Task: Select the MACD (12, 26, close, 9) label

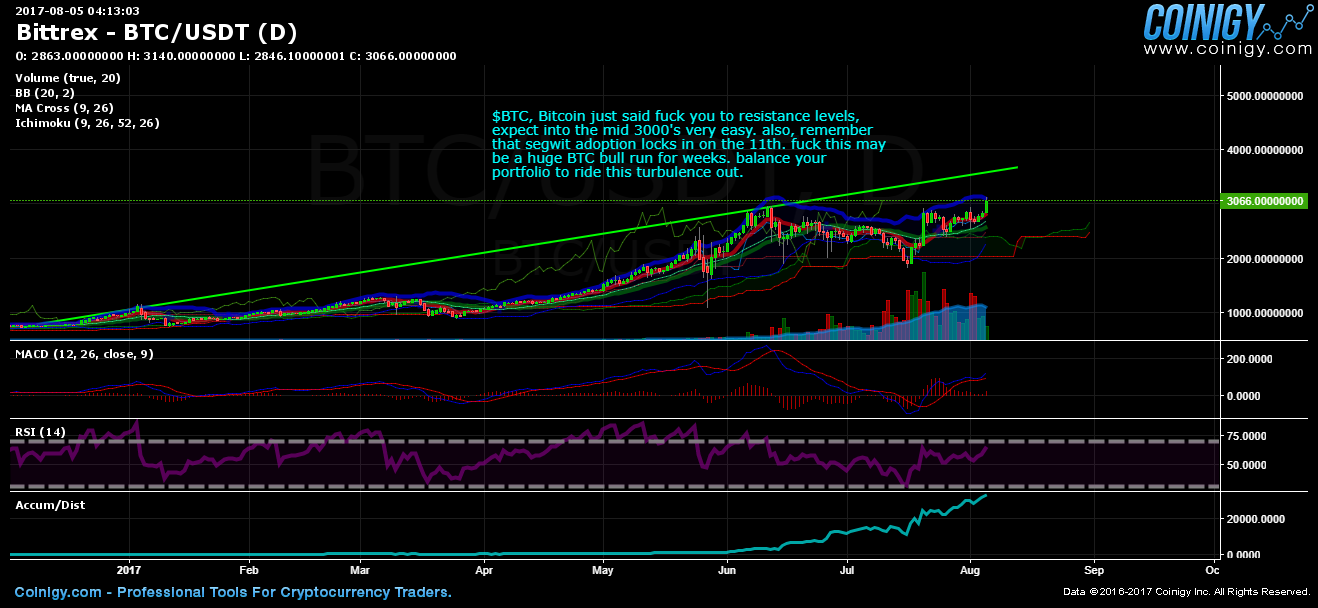Action: point(84,354)
